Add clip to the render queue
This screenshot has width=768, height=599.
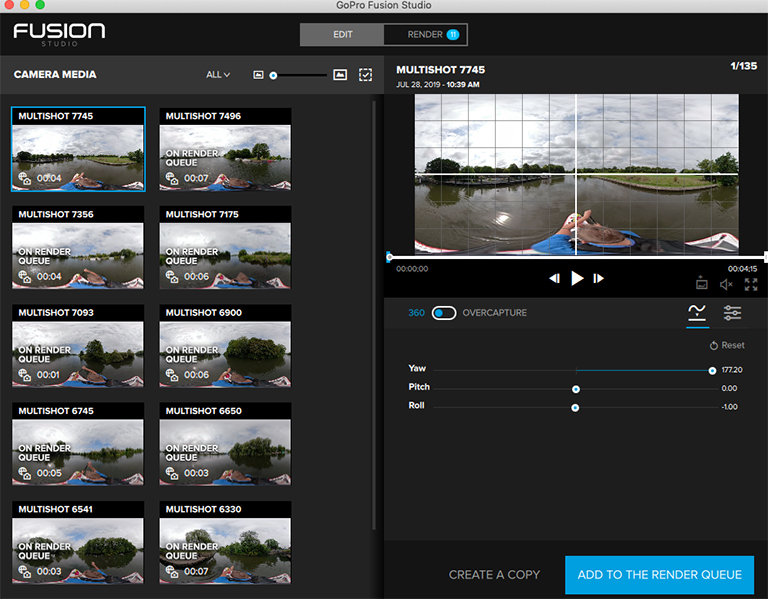[659, 575]
